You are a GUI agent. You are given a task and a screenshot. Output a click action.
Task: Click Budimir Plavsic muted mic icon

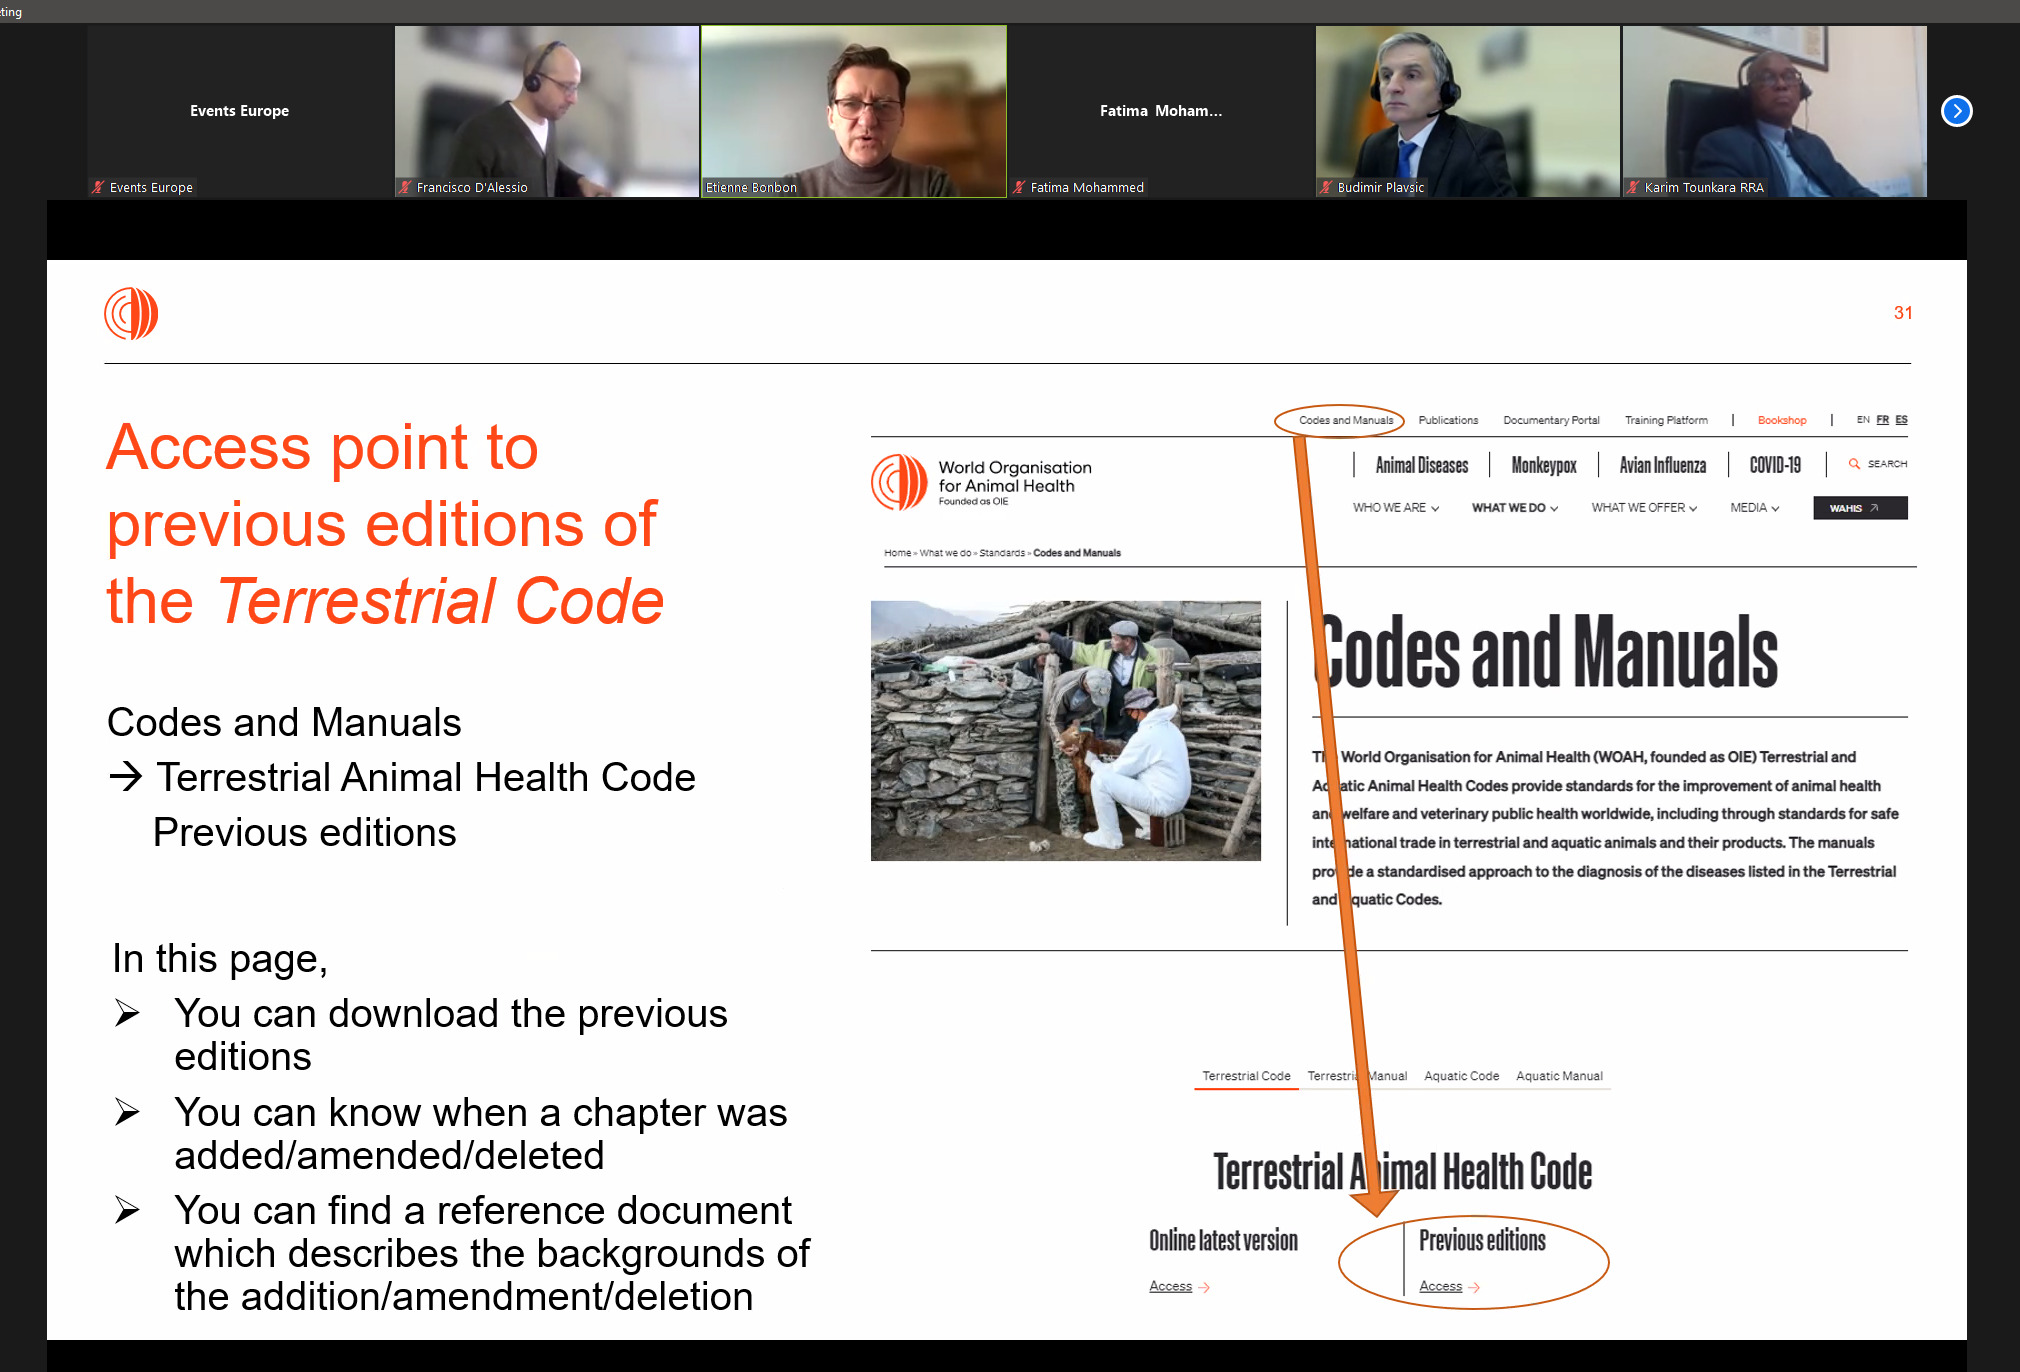coord(1326,187)
